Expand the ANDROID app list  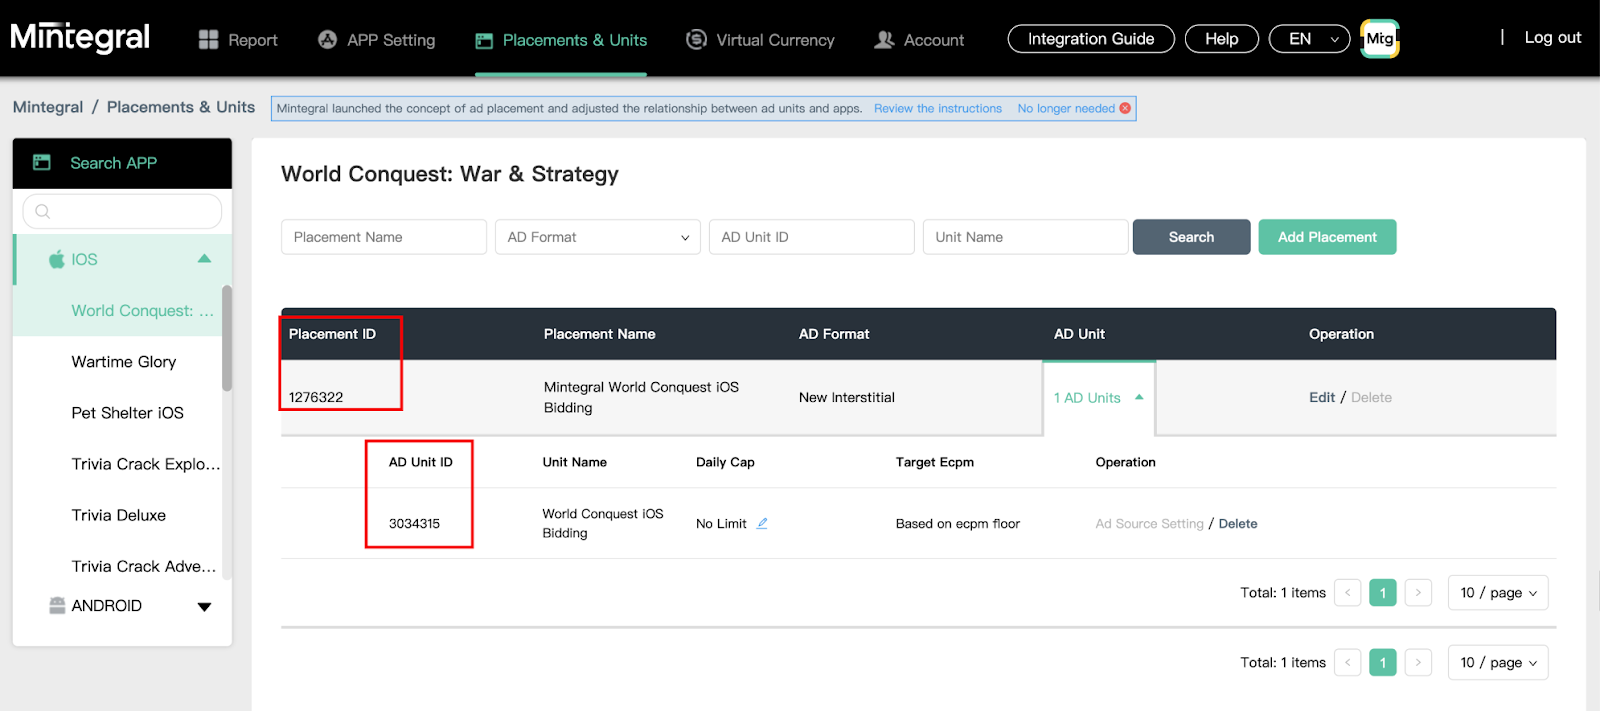tap(204, 606)
